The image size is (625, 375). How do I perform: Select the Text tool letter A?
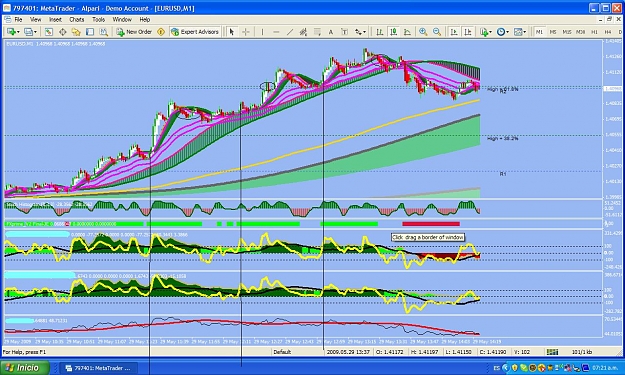click(x=330, y=32)
